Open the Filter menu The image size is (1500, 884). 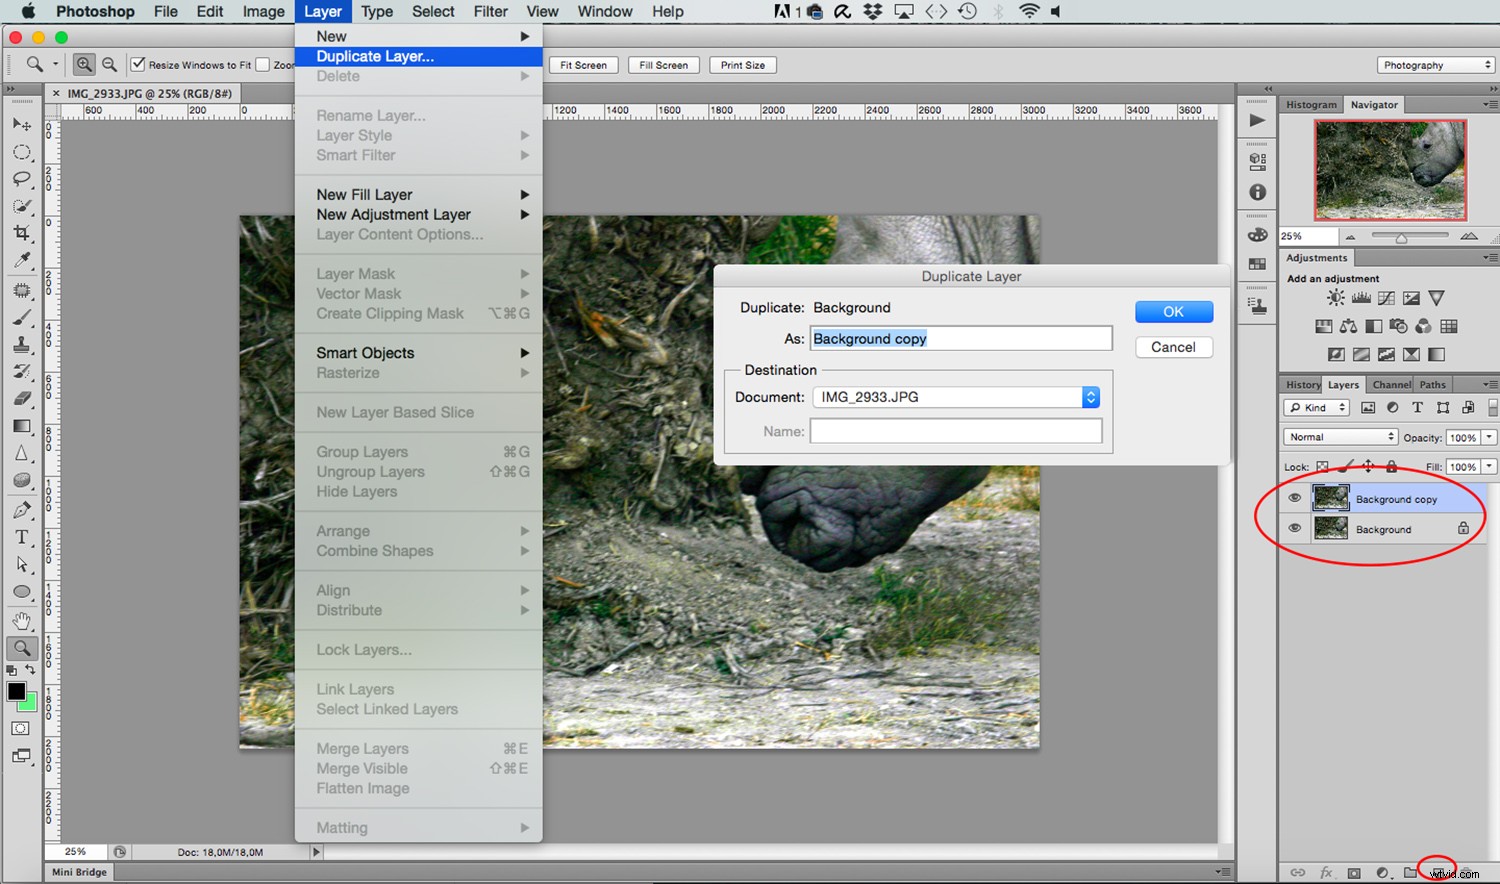click(490, 11)
